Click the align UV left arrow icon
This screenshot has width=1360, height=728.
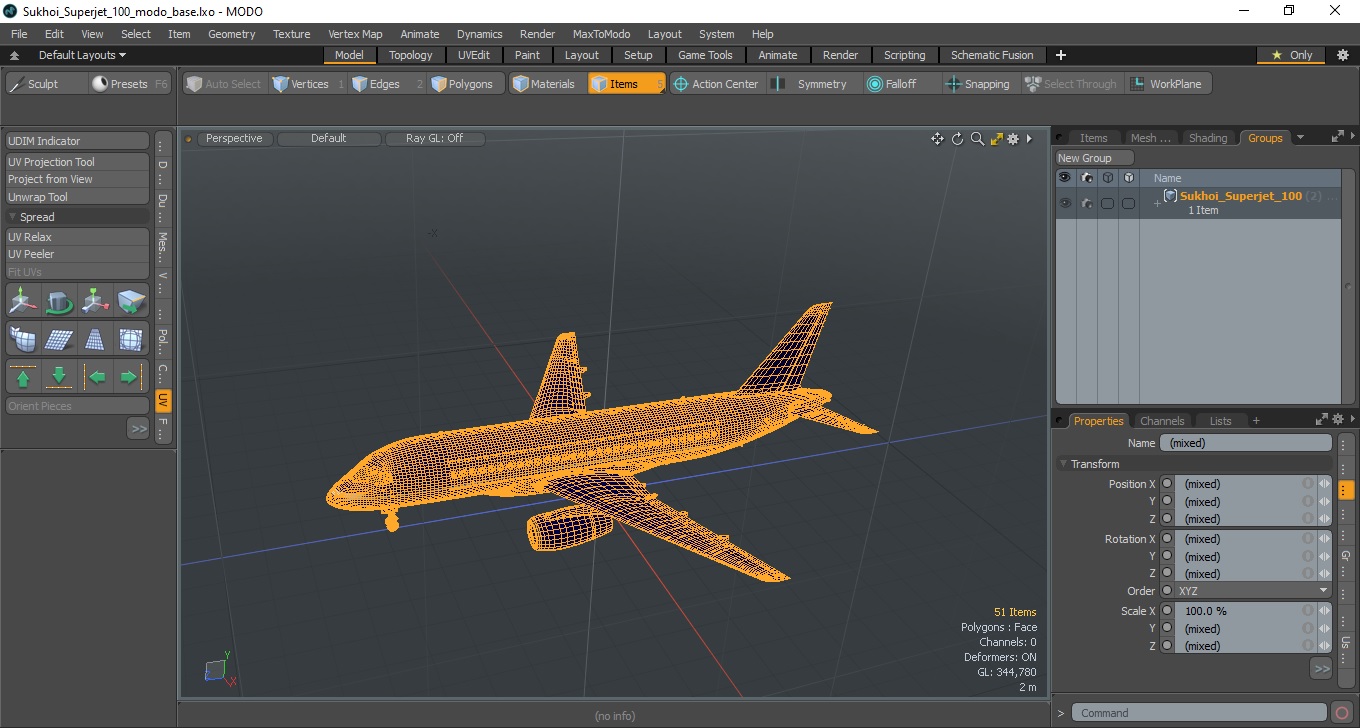(95, 377)
